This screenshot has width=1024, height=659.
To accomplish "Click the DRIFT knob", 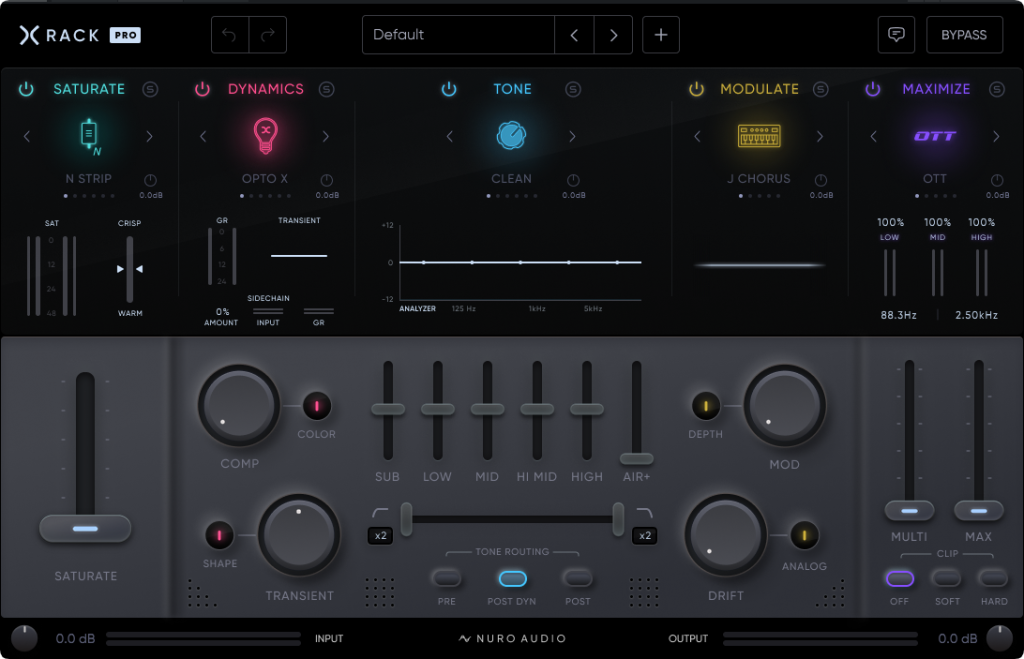I will pyautogui.click(x=725, y=534).
